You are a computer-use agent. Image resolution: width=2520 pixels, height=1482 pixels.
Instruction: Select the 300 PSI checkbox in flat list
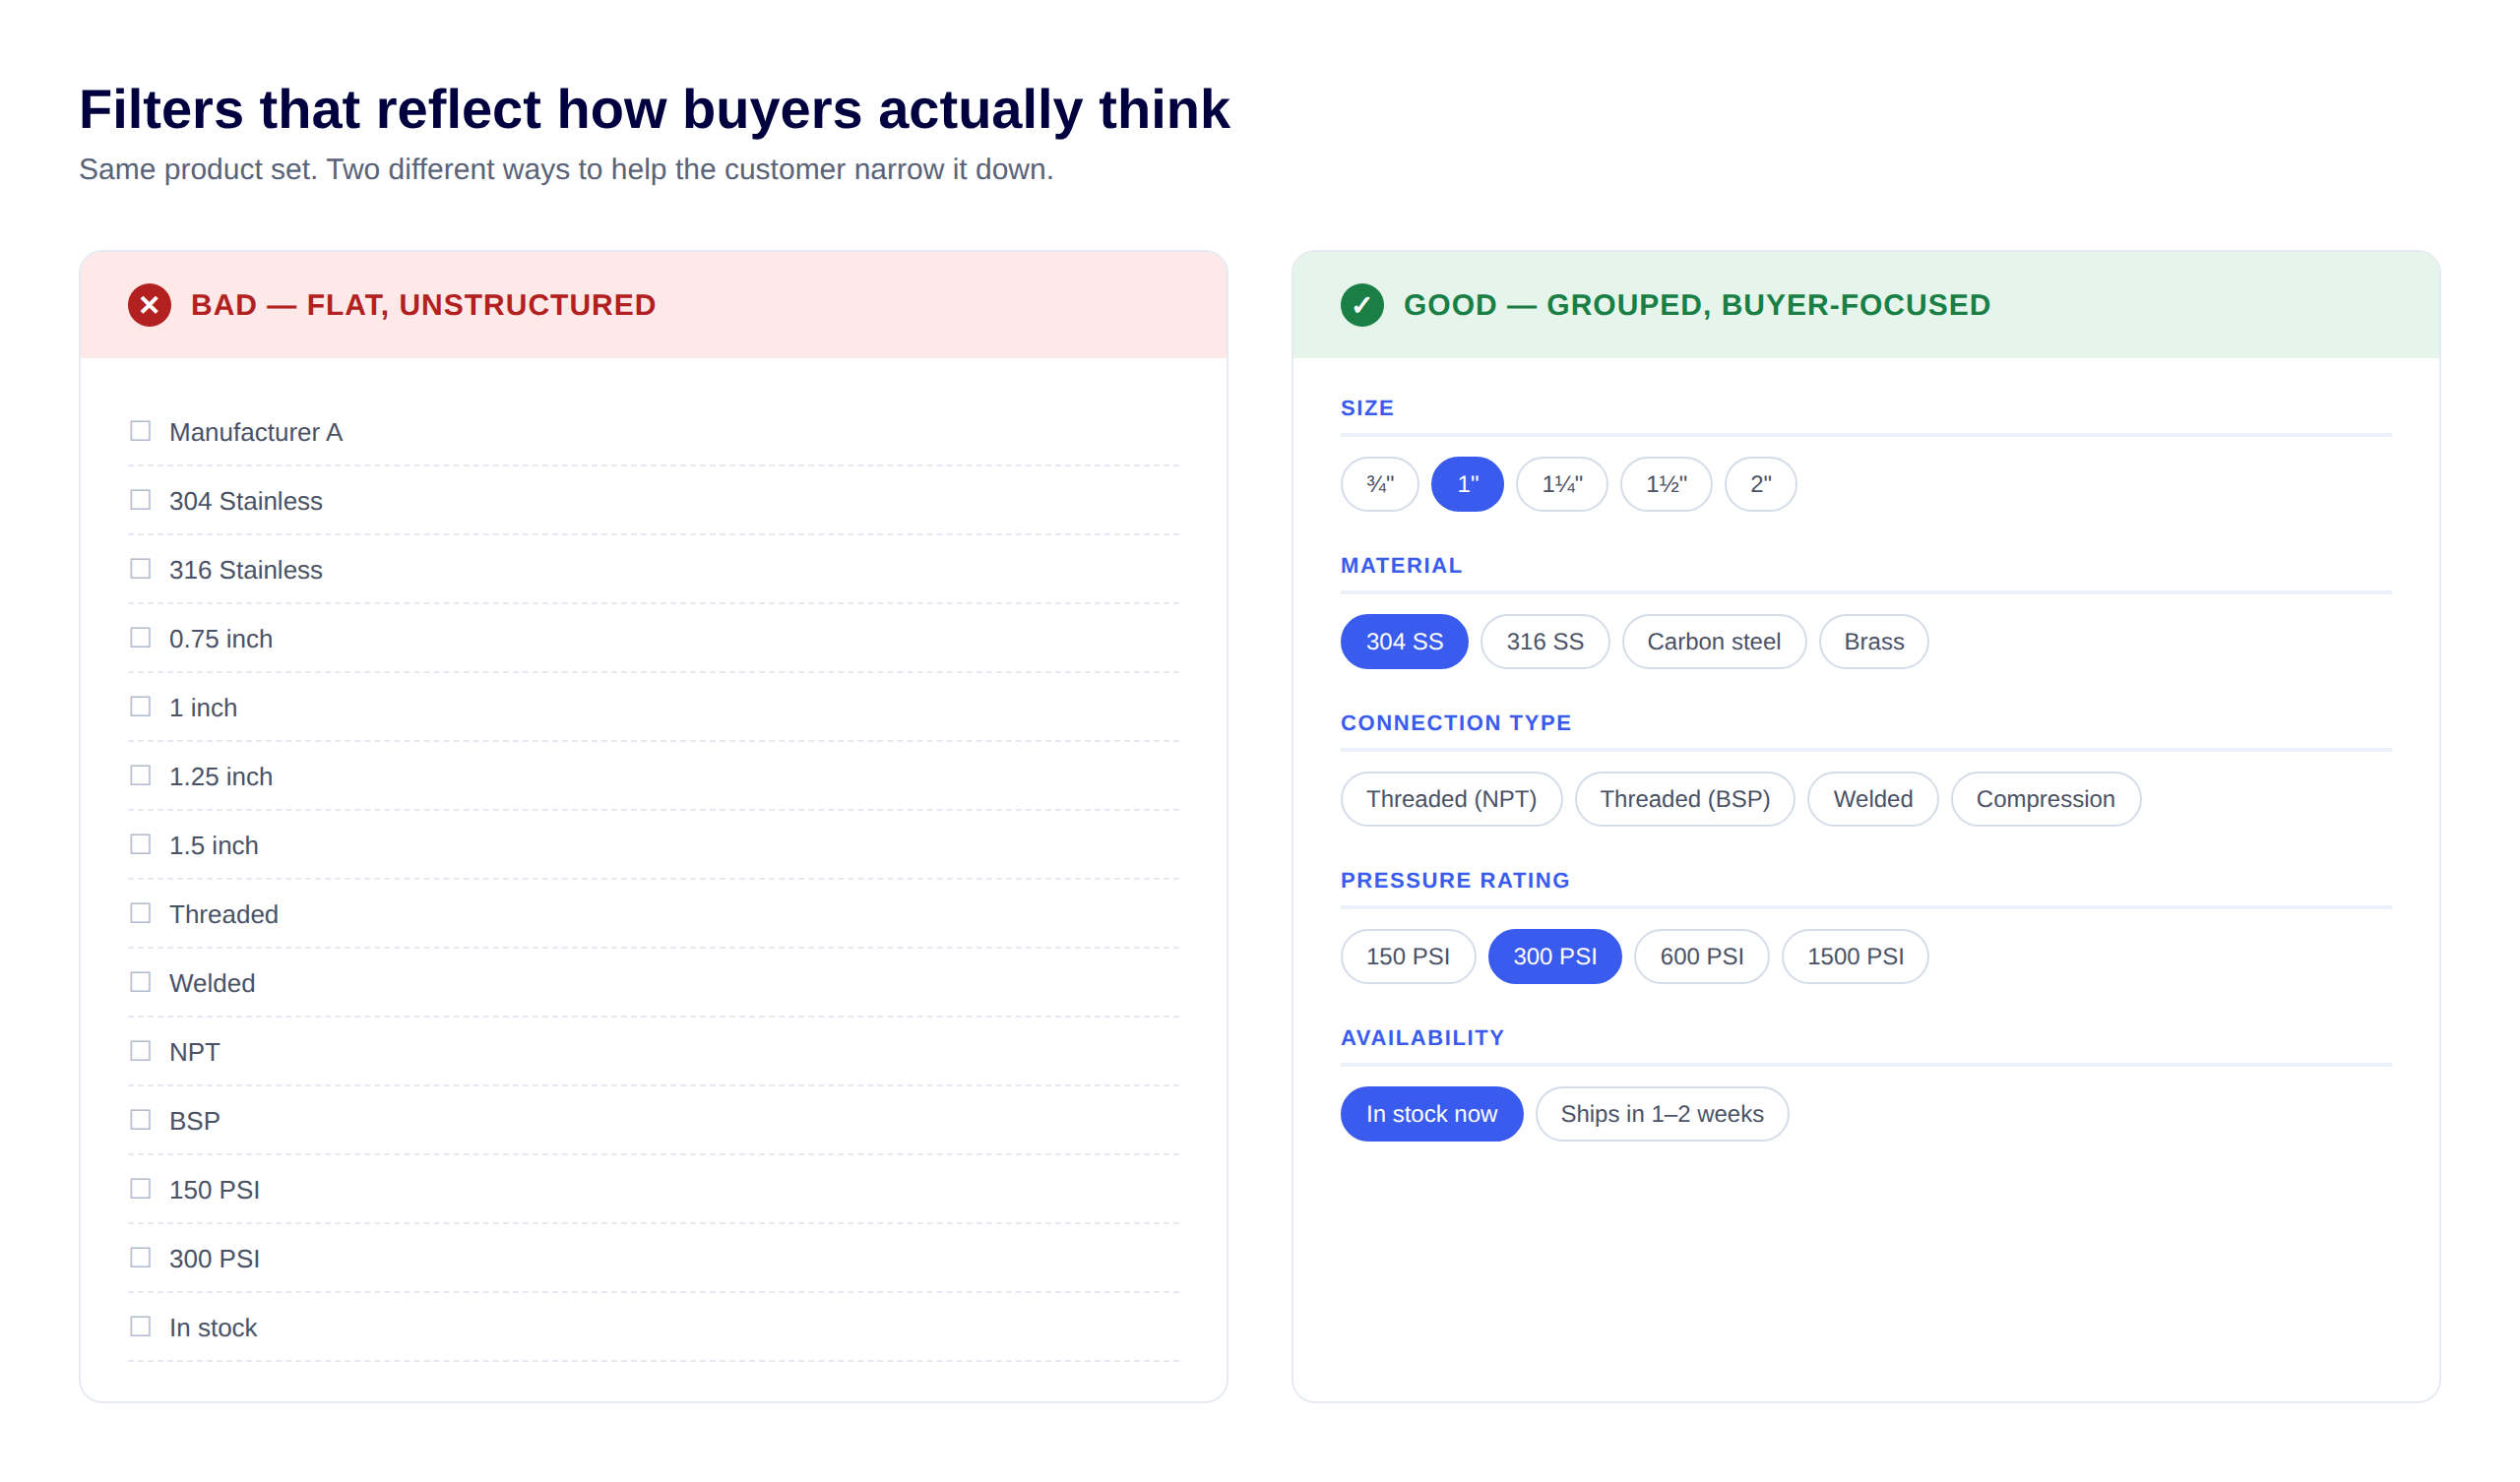tap(140, 1258)
